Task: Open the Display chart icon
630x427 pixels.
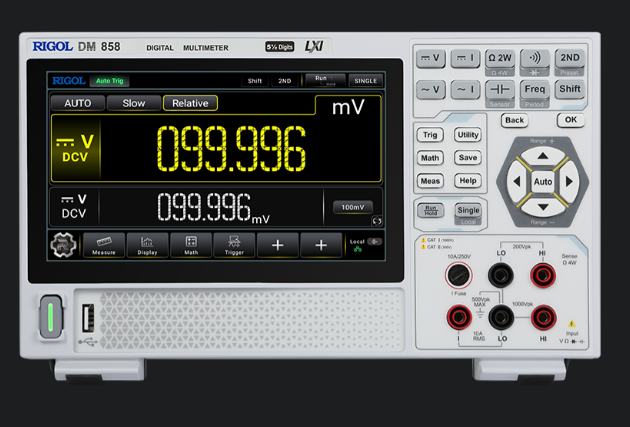Action: coord(147,245)
